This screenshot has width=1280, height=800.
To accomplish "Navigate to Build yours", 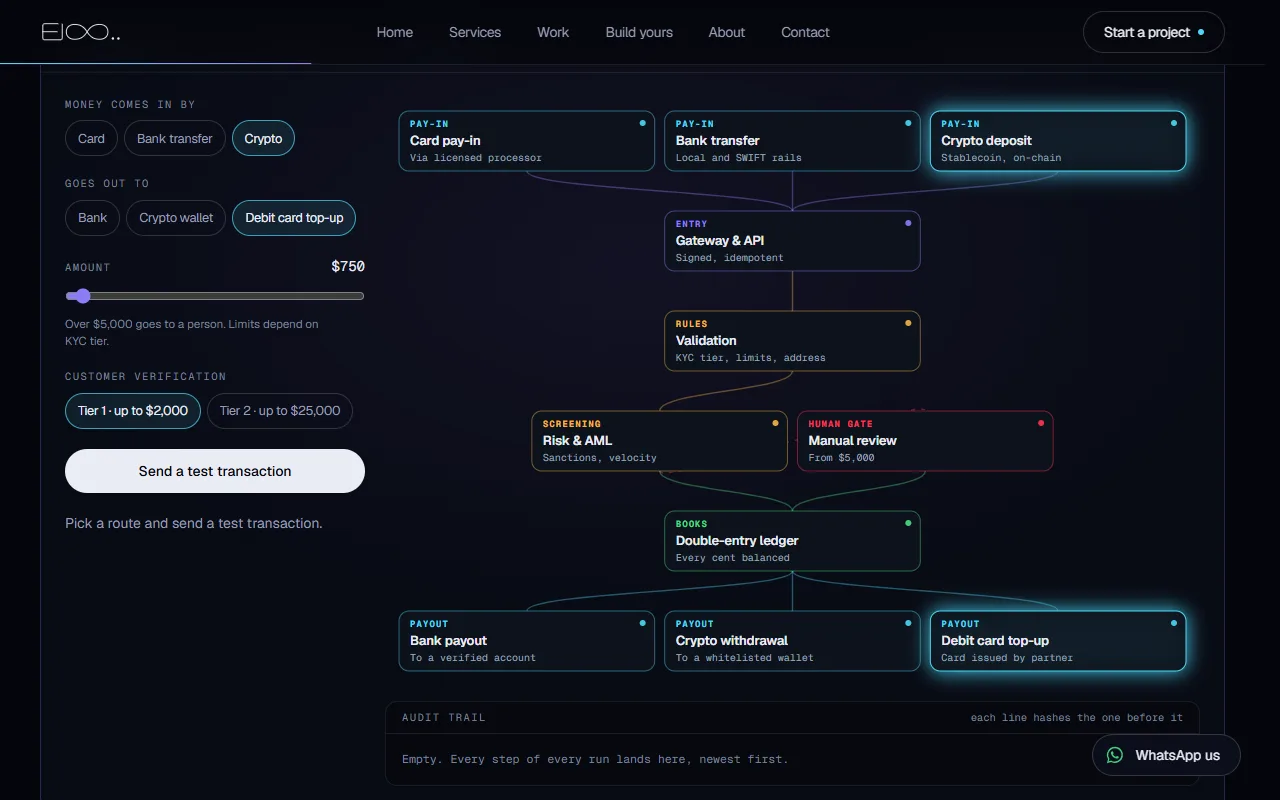I will click(639, 32).
